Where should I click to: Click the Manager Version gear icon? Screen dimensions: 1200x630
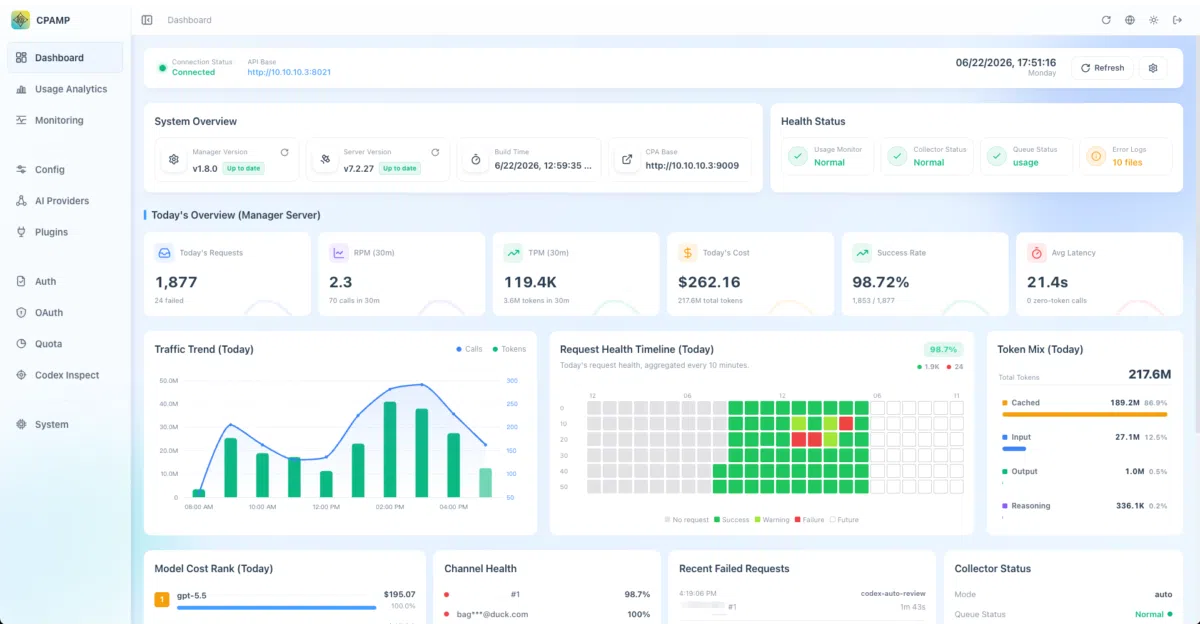(x=174, y=159)
